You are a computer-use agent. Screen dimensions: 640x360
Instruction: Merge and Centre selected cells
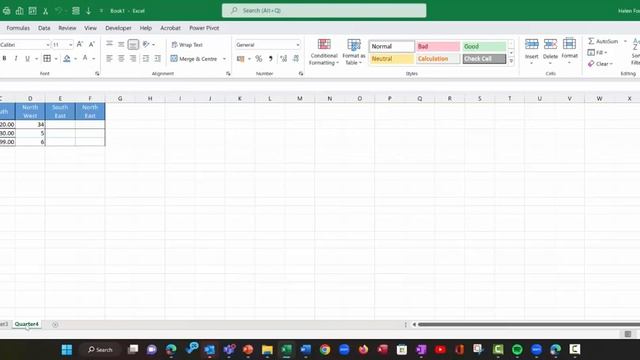[x=194, y=59]
